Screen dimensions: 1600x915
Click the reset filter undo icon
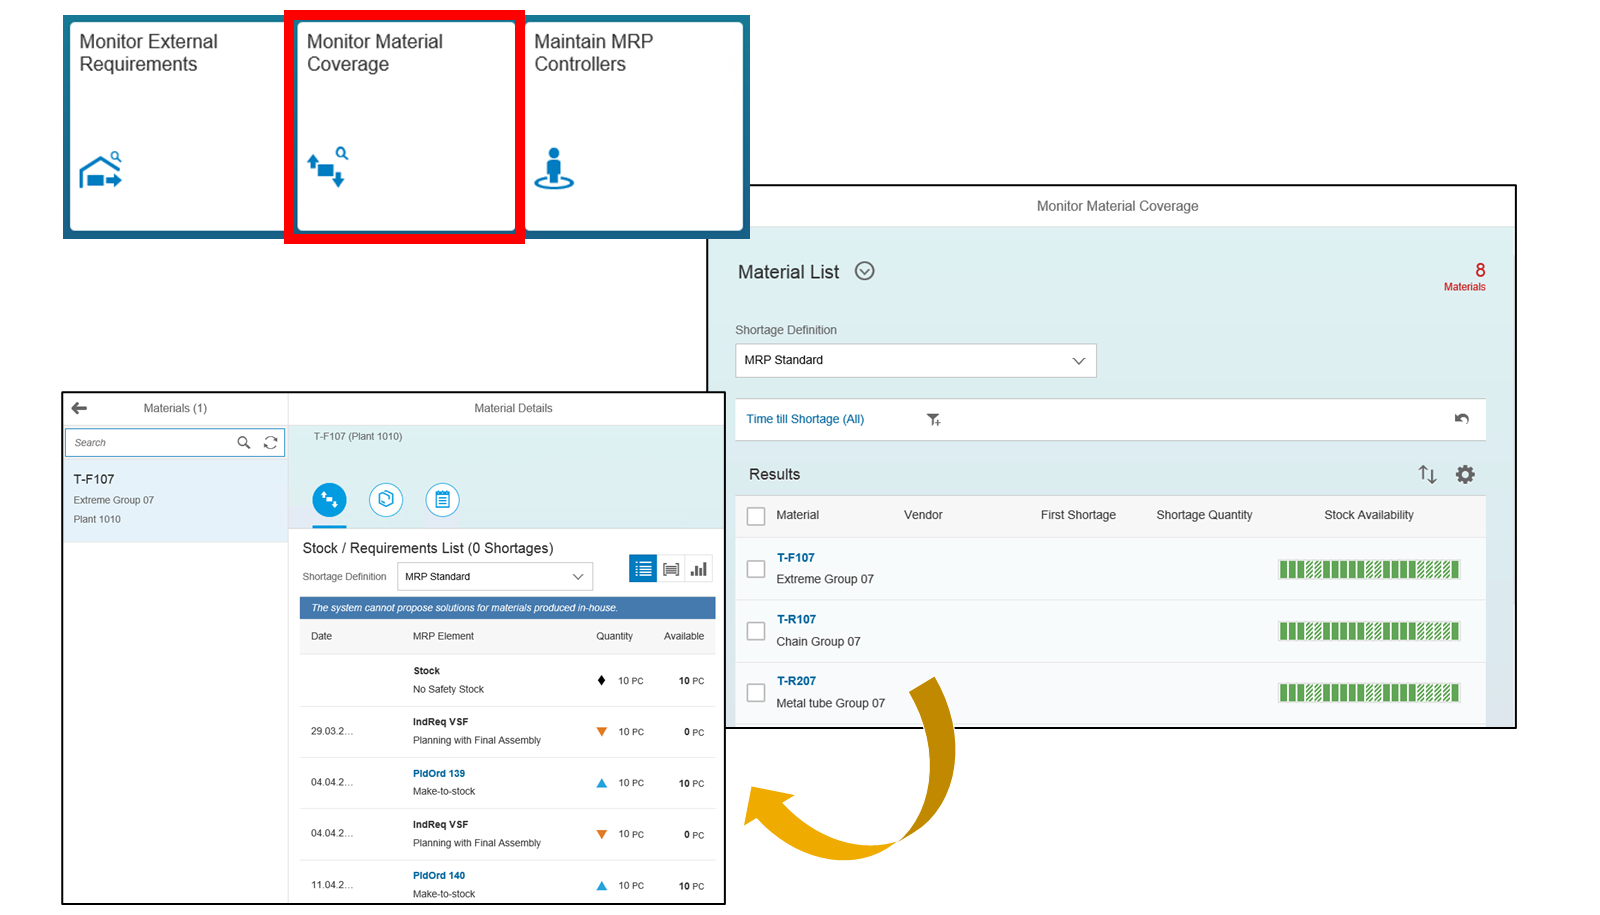1462,419
